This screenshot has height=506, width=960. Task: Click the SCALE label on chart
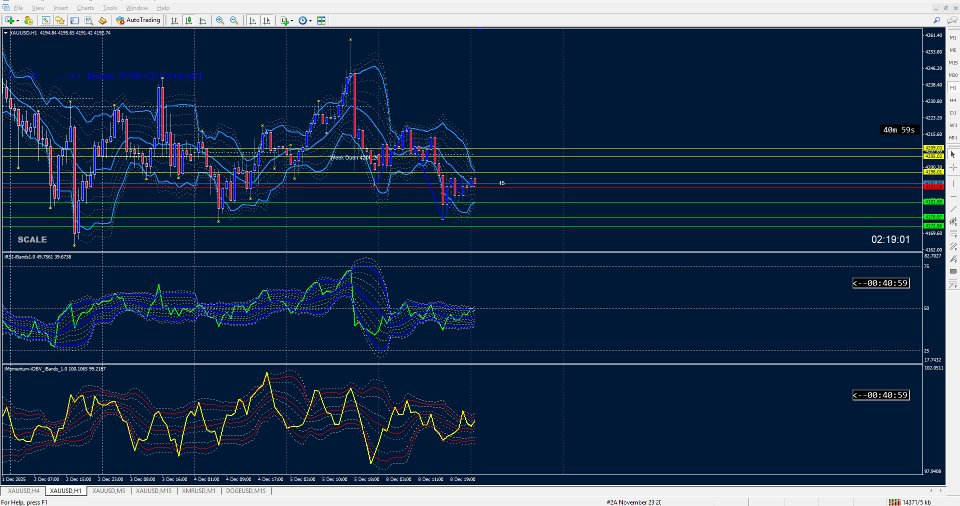(32, 240)
